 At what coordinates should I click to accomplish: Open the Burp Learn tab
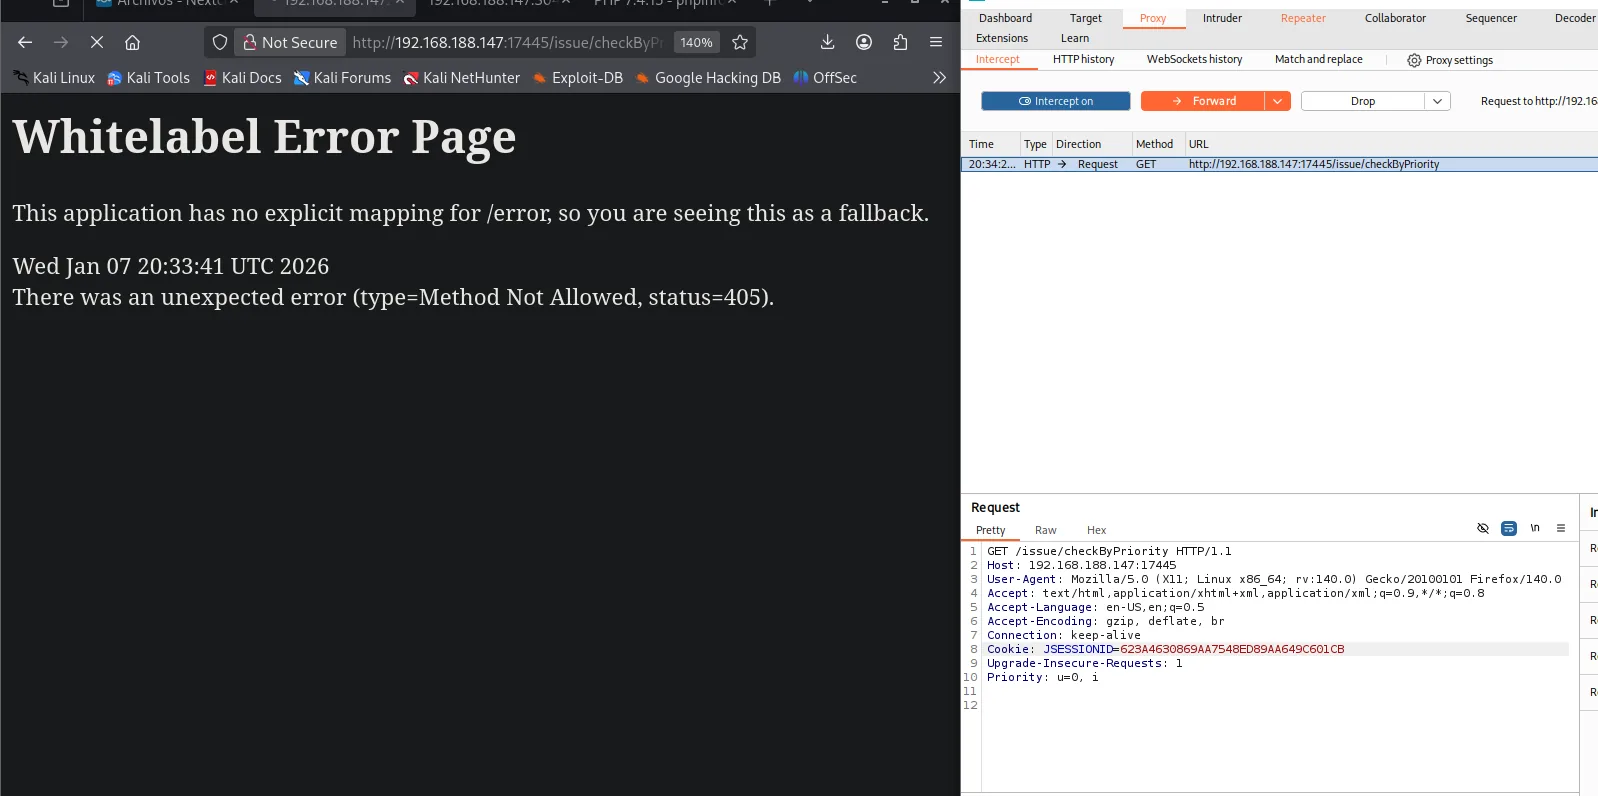[x=1075, y=38]
